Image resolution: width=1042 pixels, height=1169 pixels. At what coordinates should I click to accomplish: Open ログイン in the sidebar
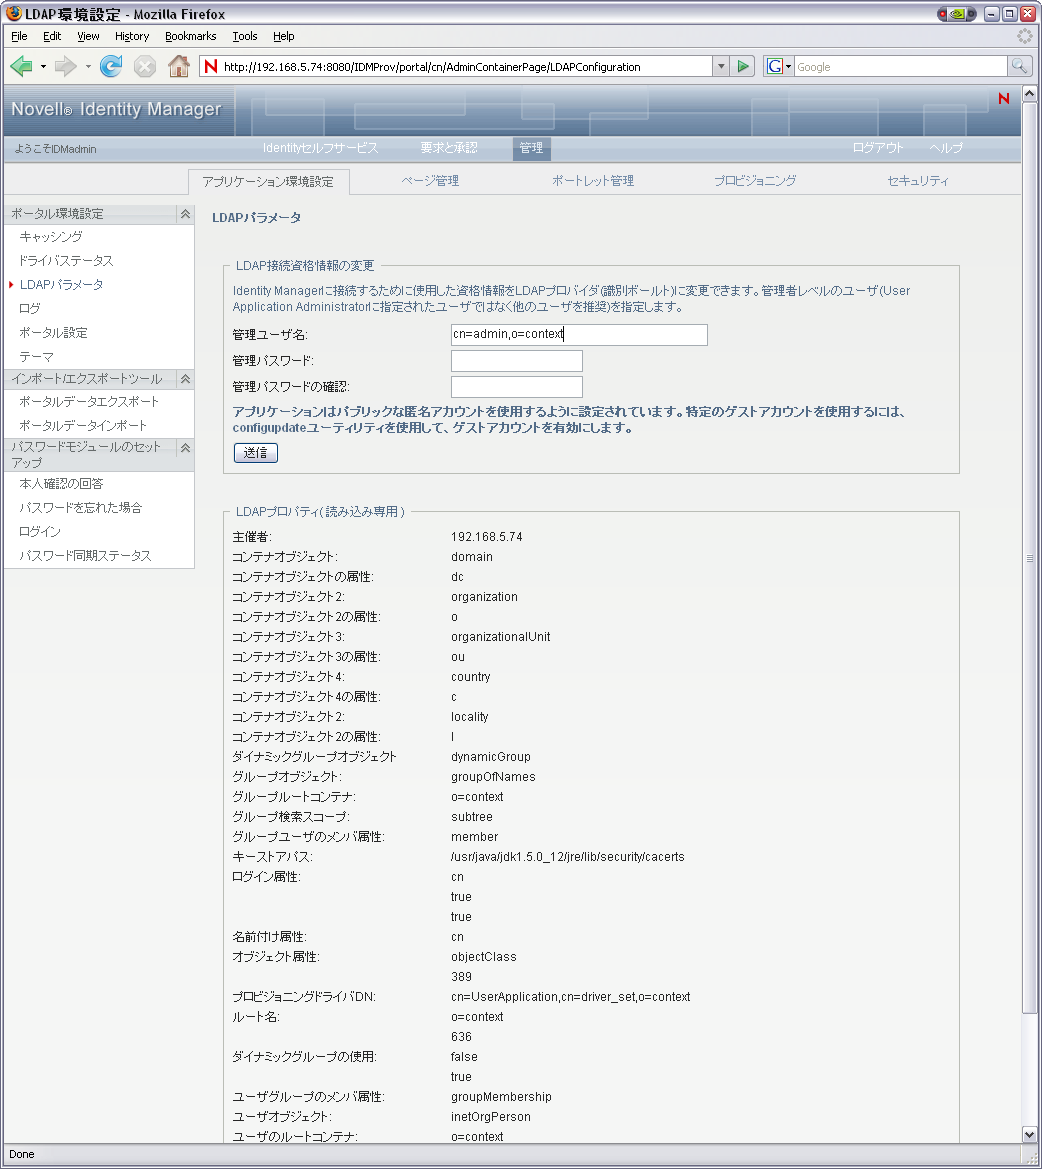point(40,531)
